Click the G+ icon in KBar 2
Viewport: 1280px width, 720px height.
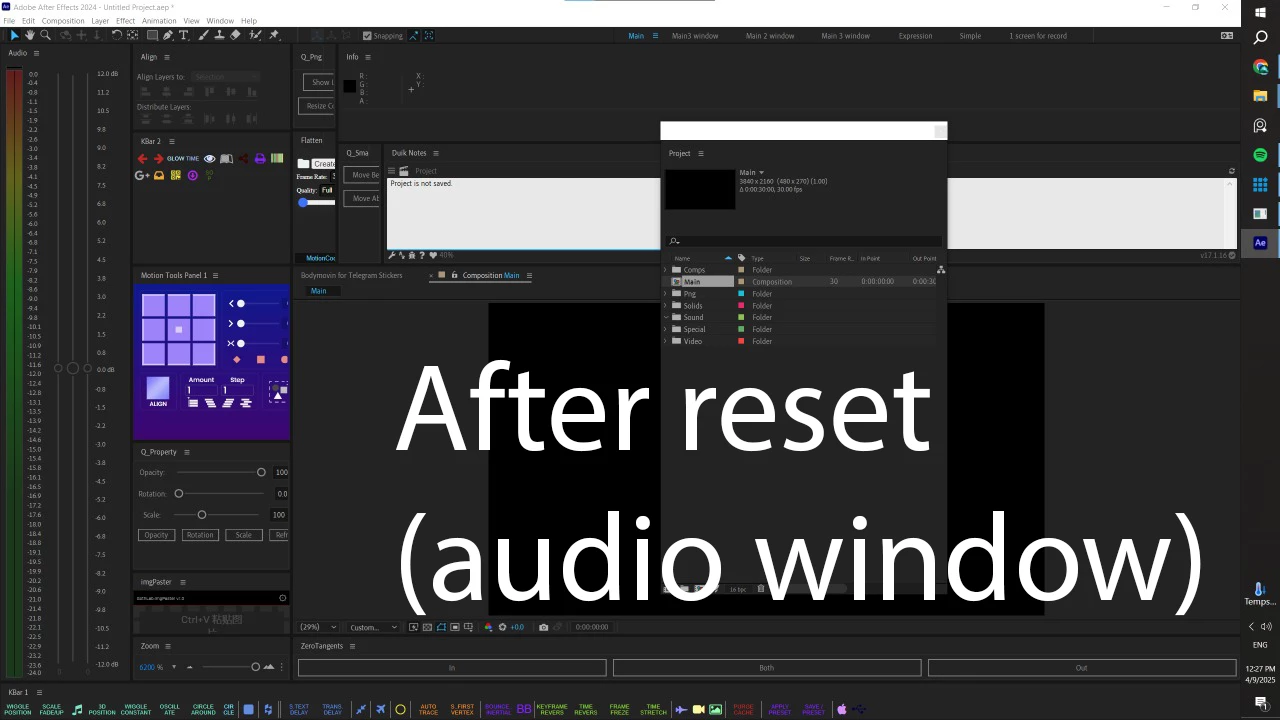pyautogui.click(x=142, y=175)
